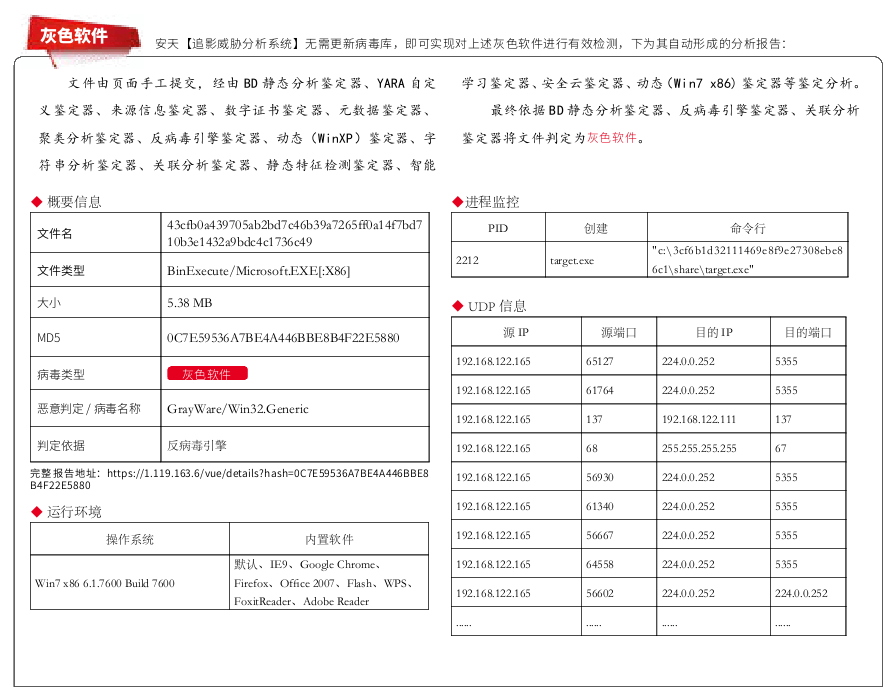Select the 大小 row label

pos(49,303)
